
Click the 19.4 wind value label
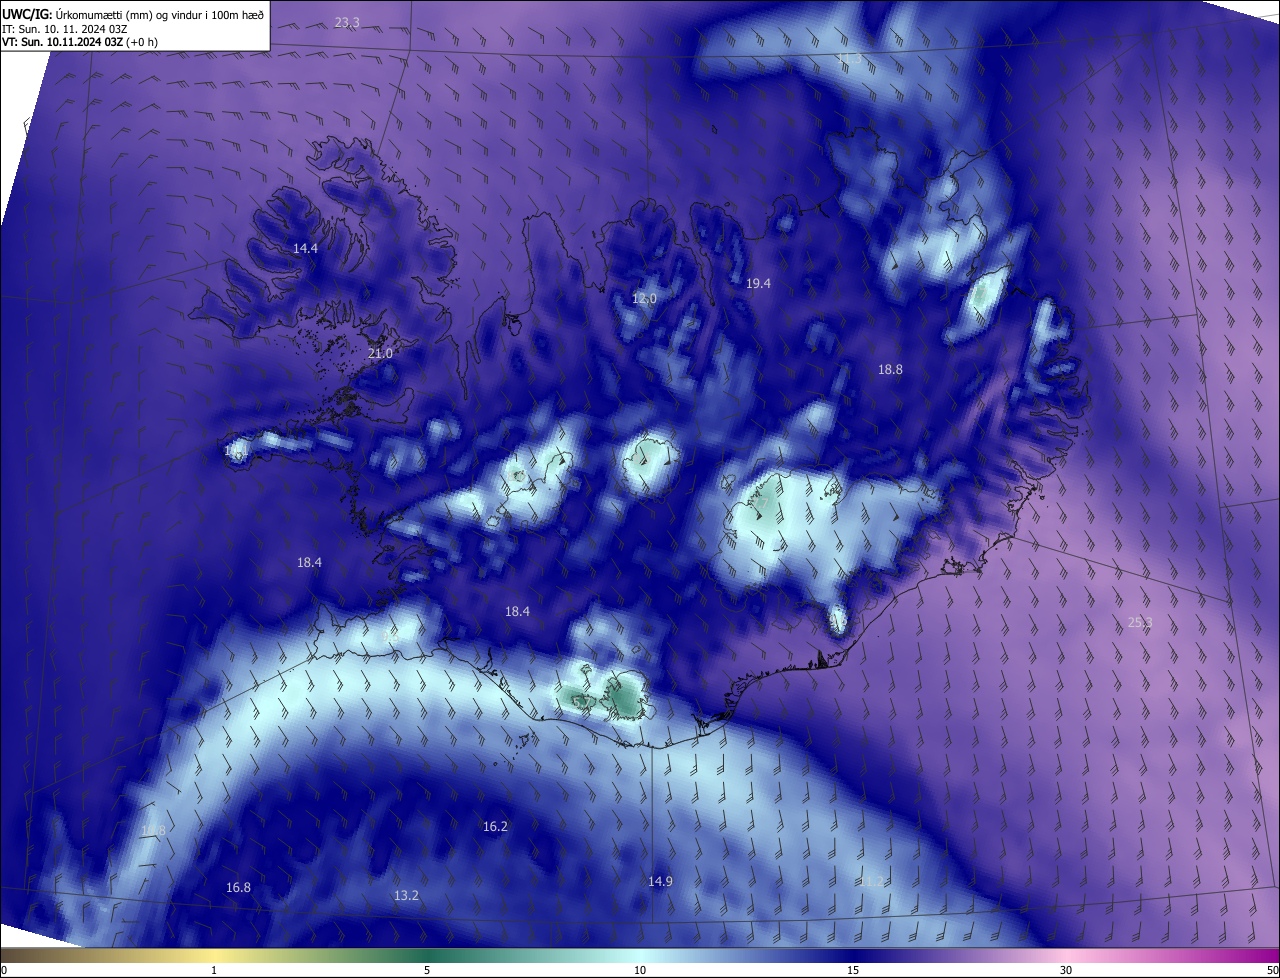(758, 284)
